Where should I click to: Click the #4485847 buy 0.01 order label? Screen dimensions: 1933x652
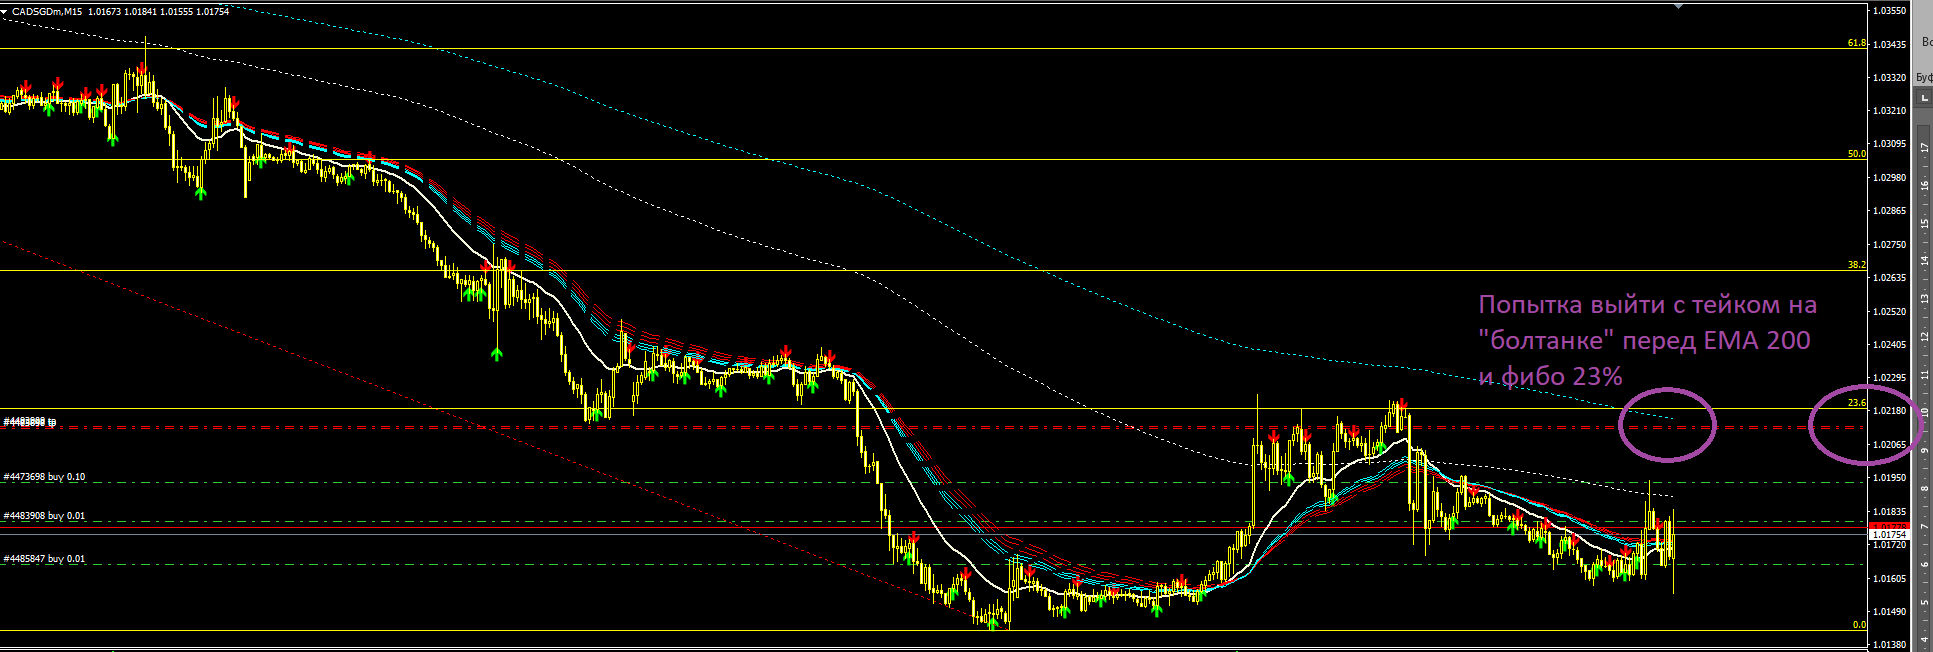click(44, 559)
